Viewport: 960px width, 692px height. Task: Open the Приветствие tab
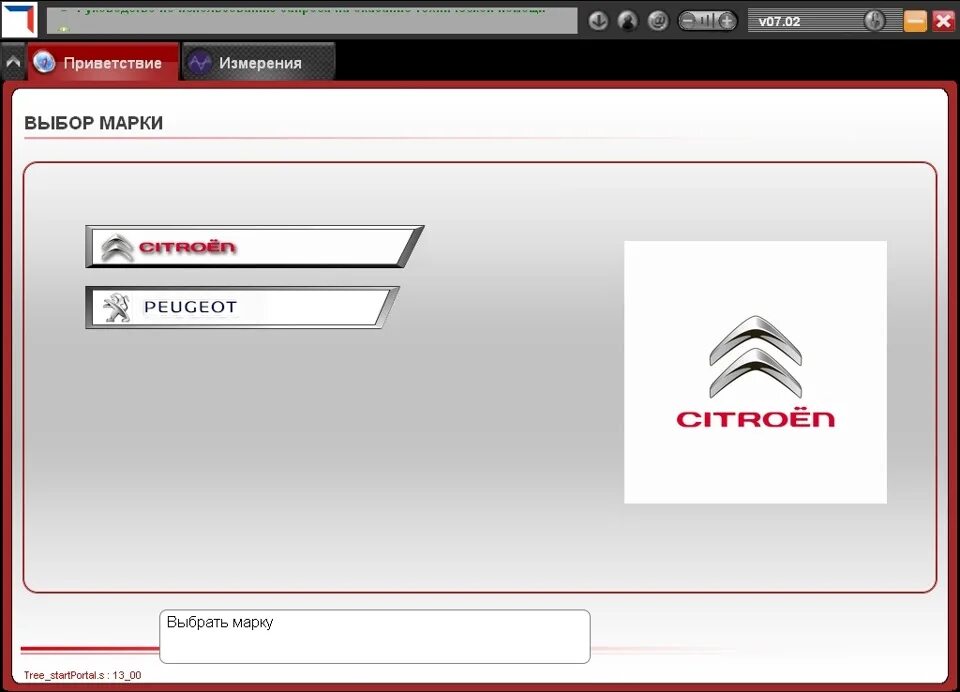pyautogui.click(x=103, y=62)
